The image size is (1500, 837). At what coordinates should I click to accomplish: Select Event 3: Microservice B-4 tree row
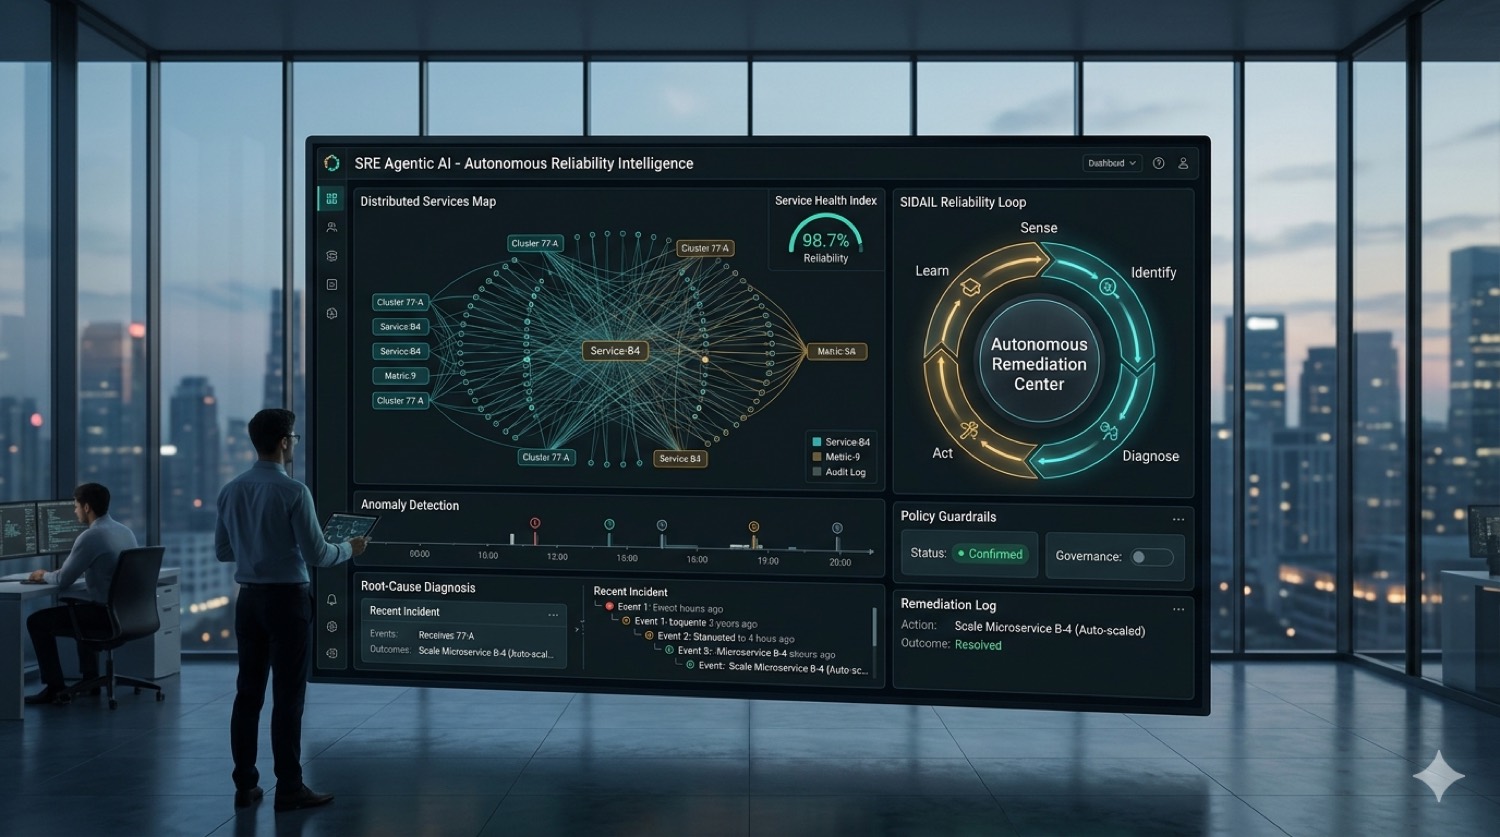tap(755, 652)
